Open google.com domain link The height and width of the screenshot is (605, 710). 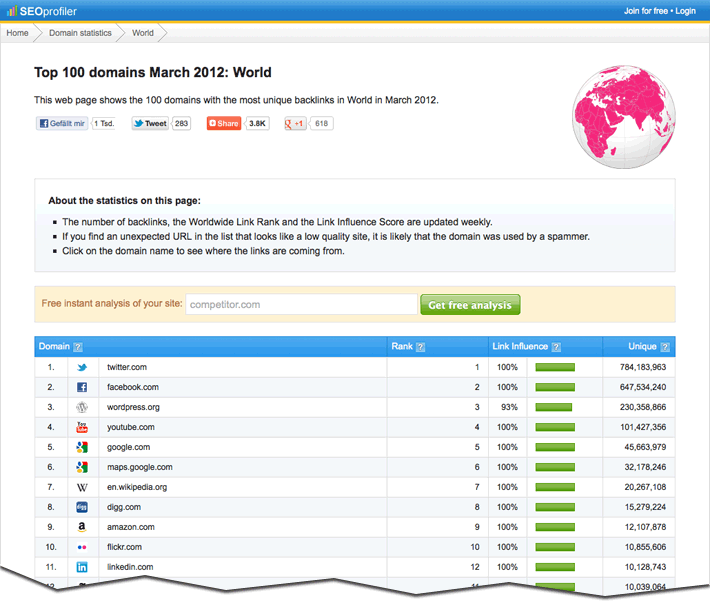click(128, 447)
